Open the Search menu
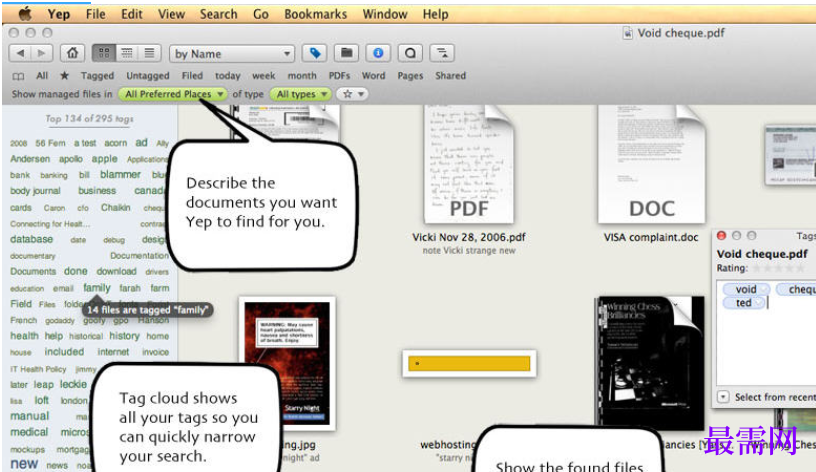816x472 pixels. [219, 14]
